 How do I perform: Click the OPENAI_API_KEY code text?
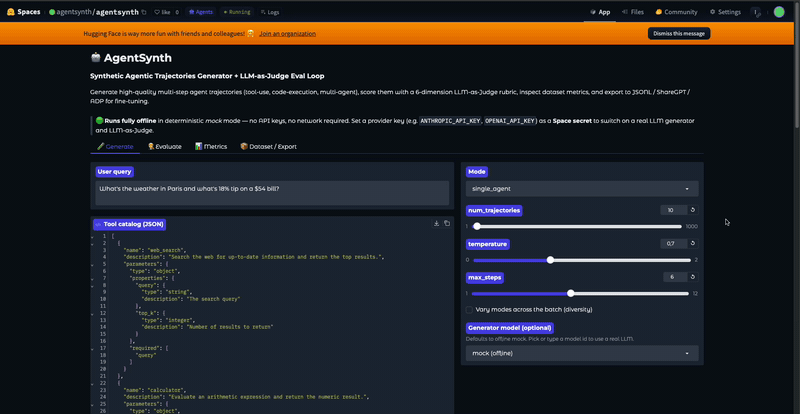click(x=510, y=121)
